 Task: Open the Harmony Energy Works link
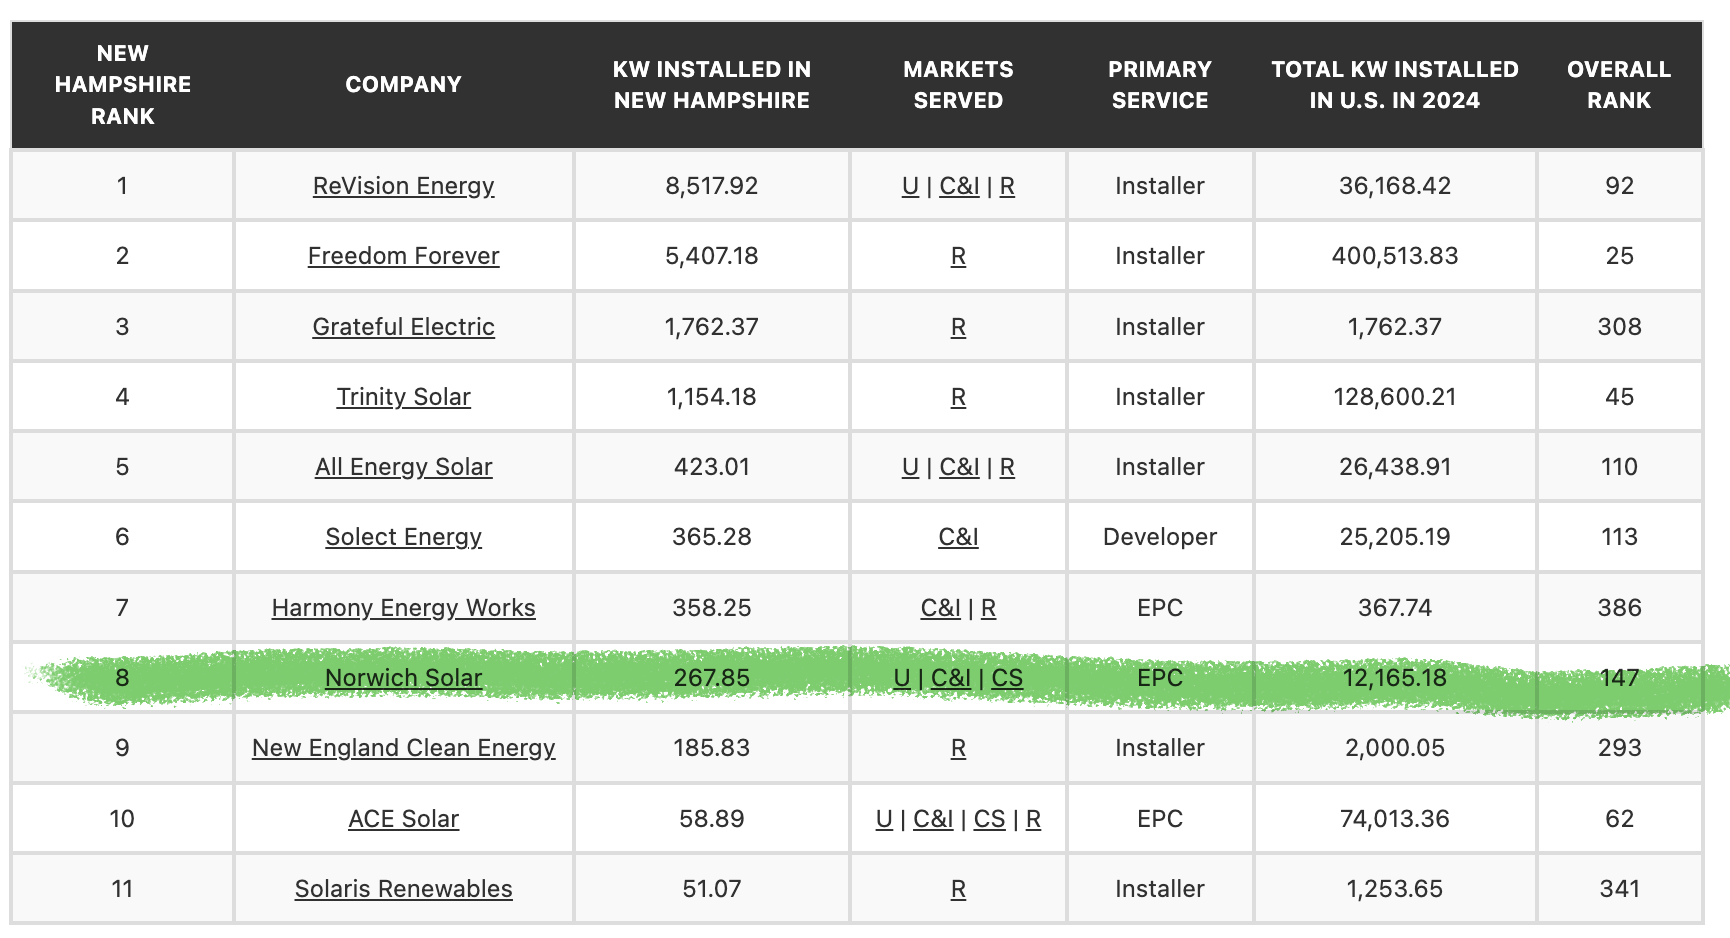click(403, 608)
